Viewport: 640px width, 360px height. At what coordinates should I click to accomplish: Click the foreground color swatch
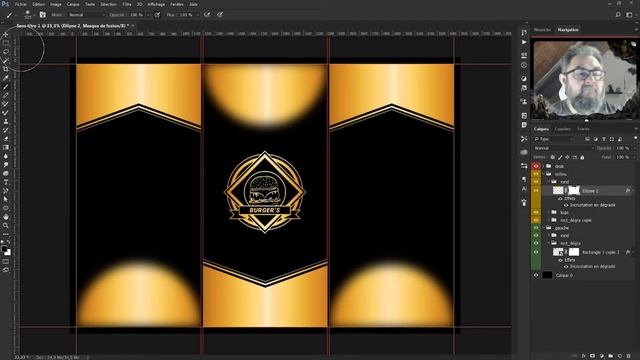4,249
